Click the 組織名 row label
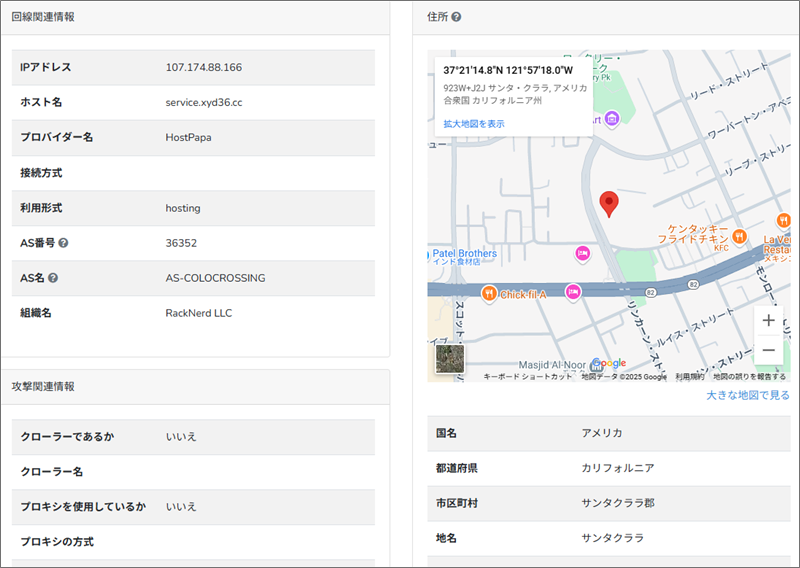The width and height of the screenshot is (800, 568). (36, 313)
